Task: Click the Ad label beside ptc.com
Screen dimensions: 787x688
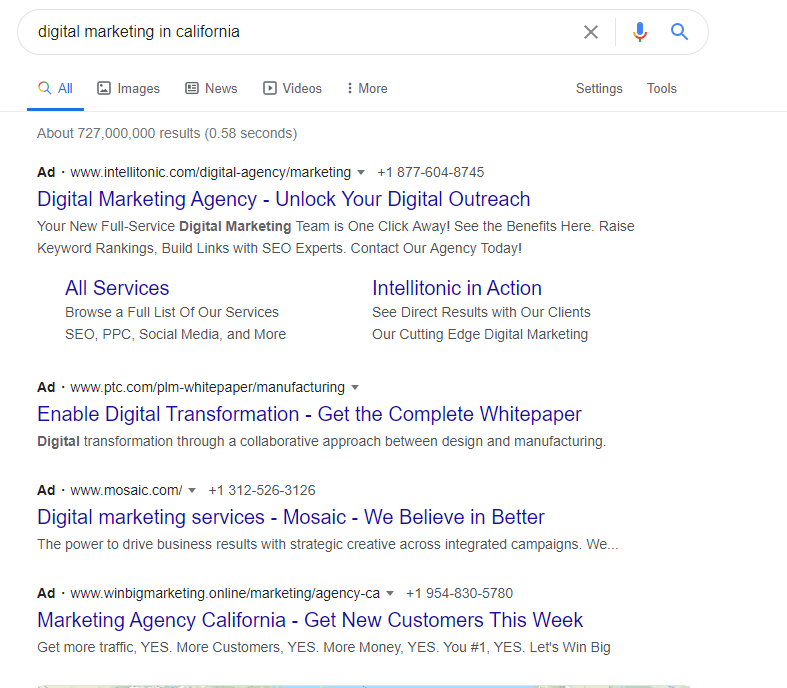Action: [46, 387]
